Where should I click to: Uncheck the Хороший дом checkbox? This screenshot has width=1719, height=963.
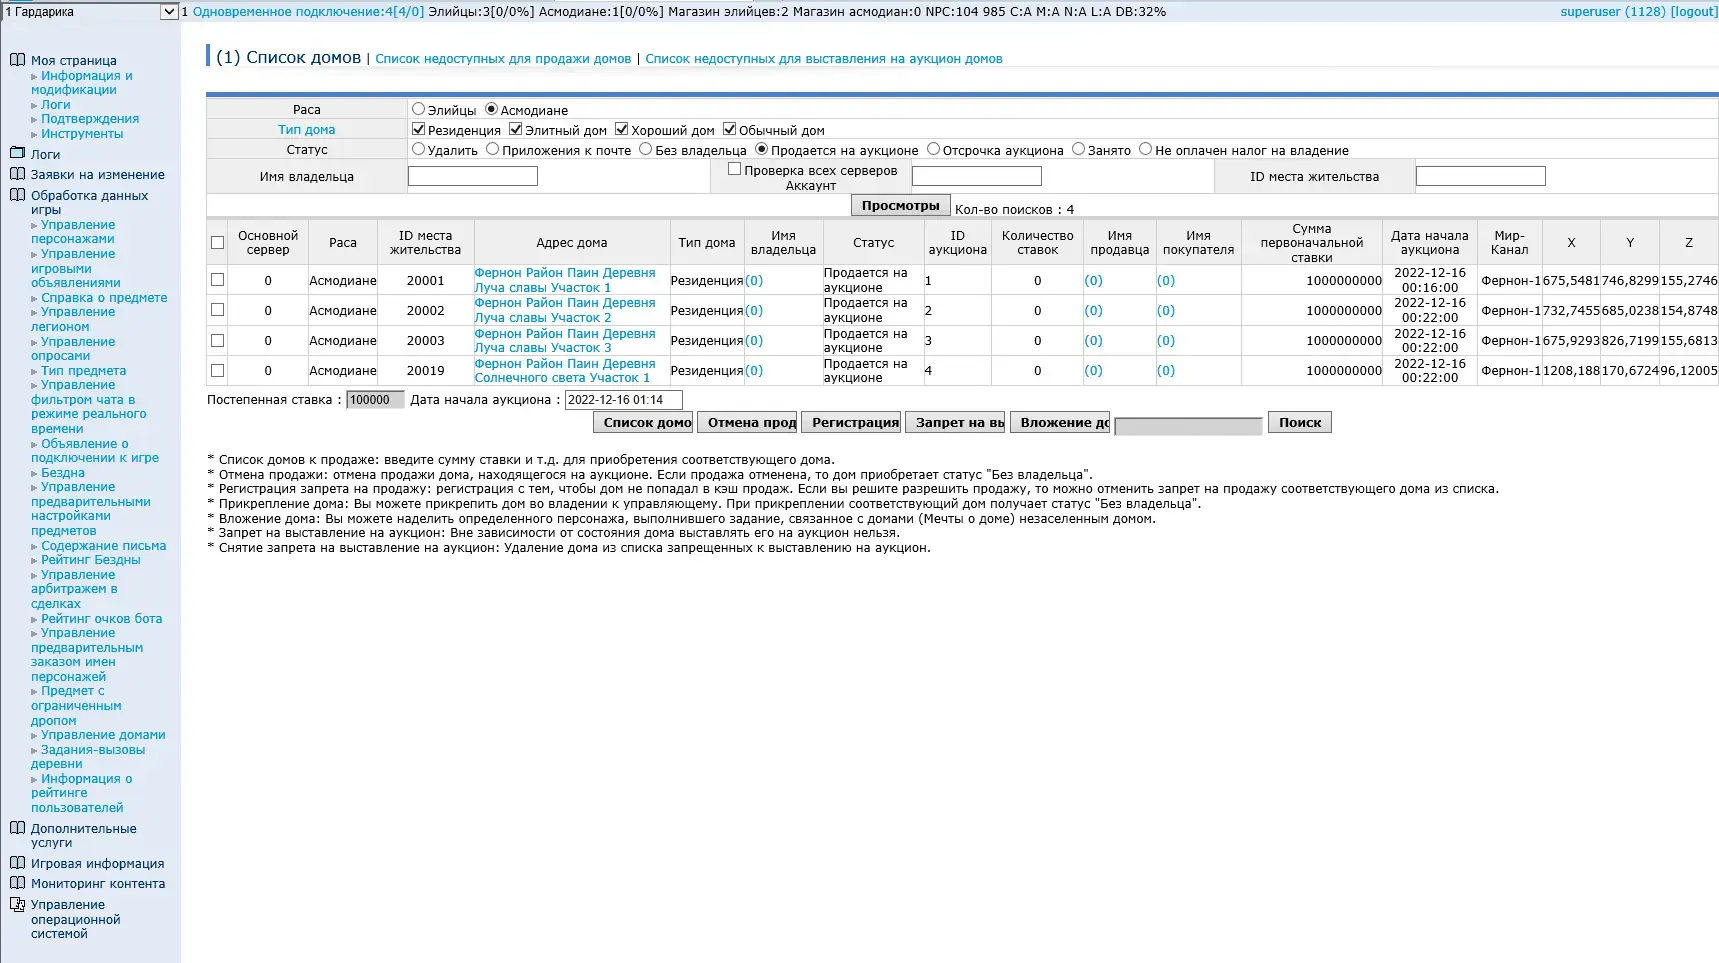point(622,129)
